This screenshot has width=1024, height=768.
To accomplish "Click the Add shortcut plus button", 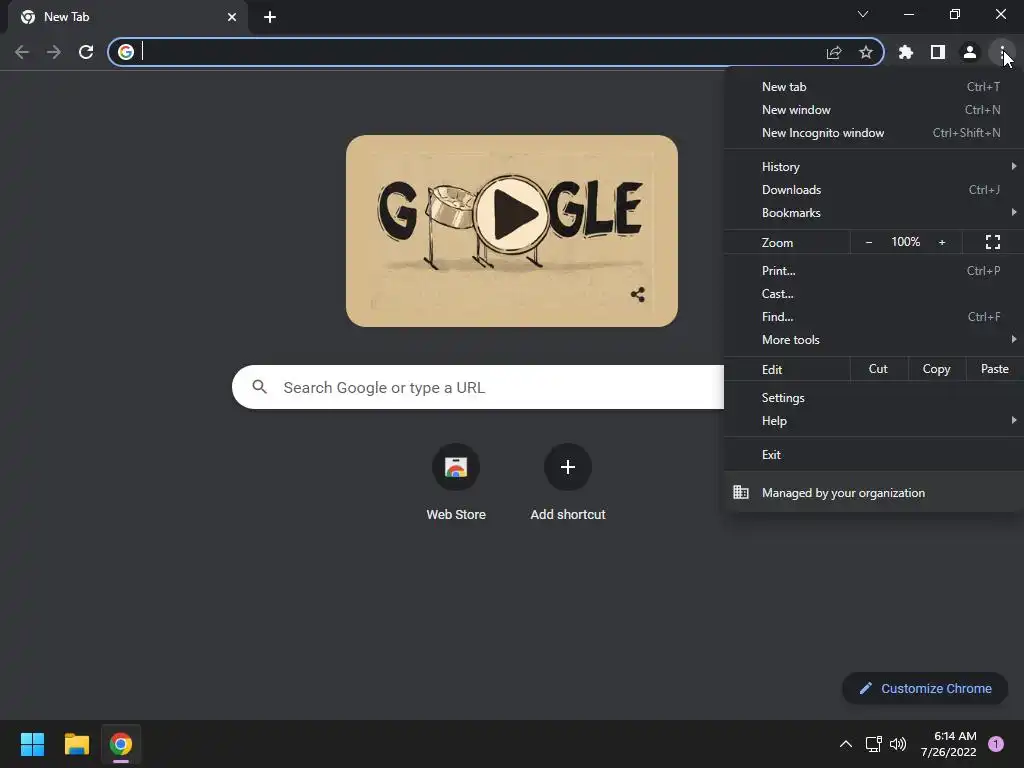I will point(568,467).
